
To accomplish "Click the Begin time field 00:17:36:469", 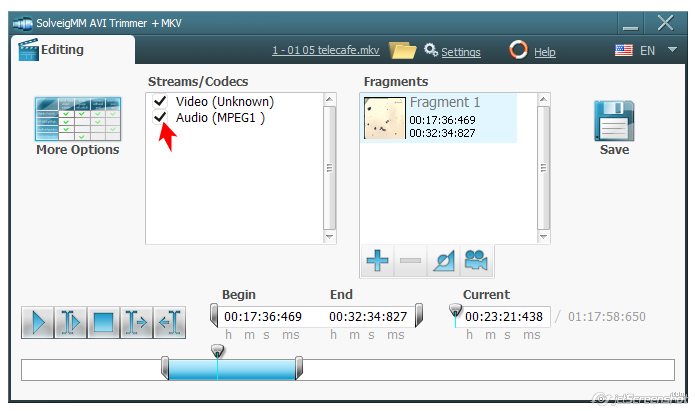I will pyautogui.click(x=263, y=317).
